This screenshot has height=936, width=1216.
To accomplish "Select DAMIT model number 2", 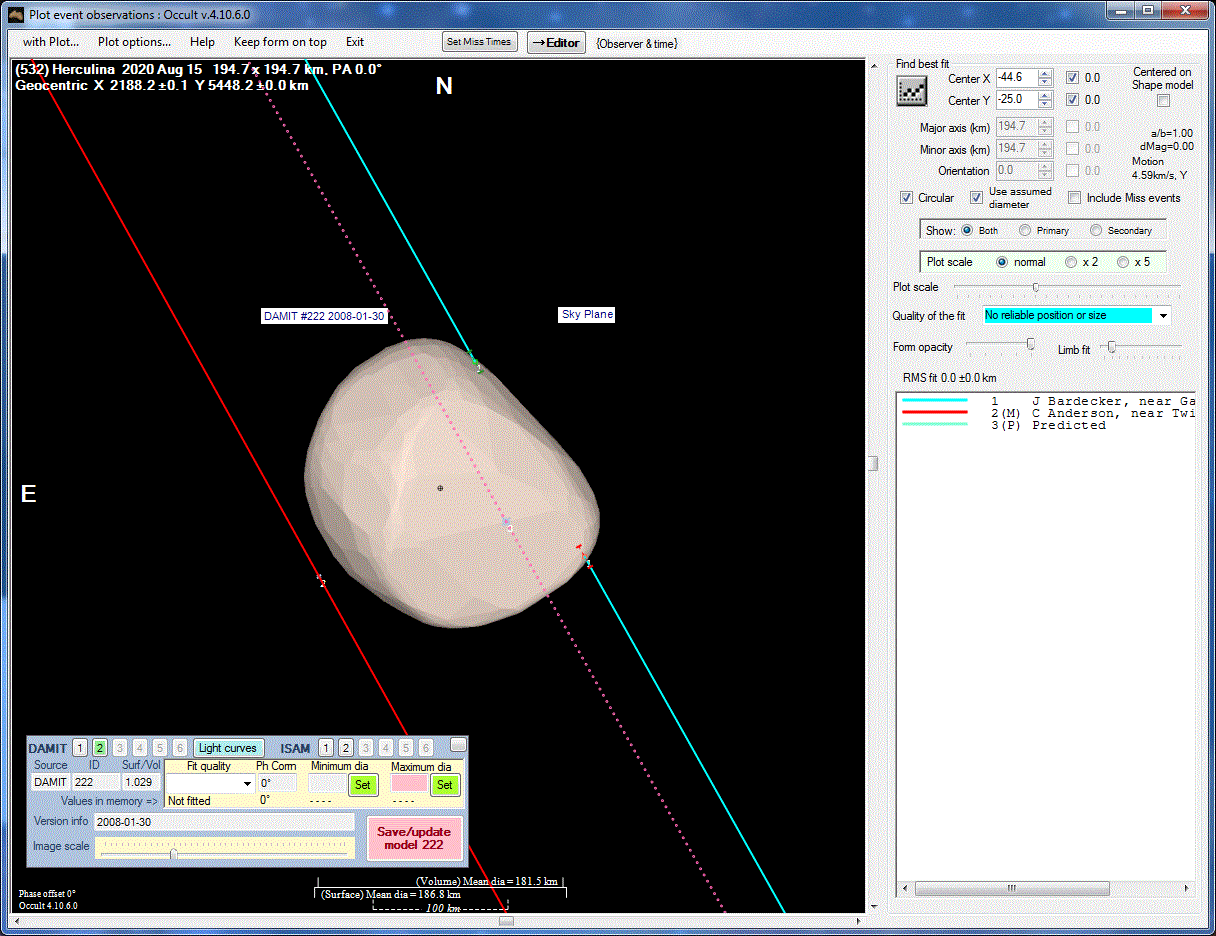I will [100, 748].
